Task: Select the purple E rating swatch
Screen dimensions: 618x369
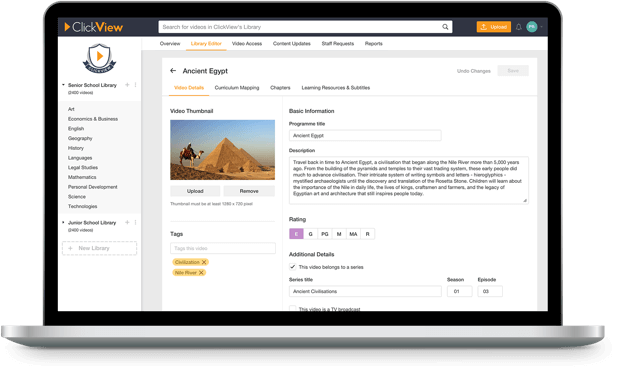Action: click(296, 234)
